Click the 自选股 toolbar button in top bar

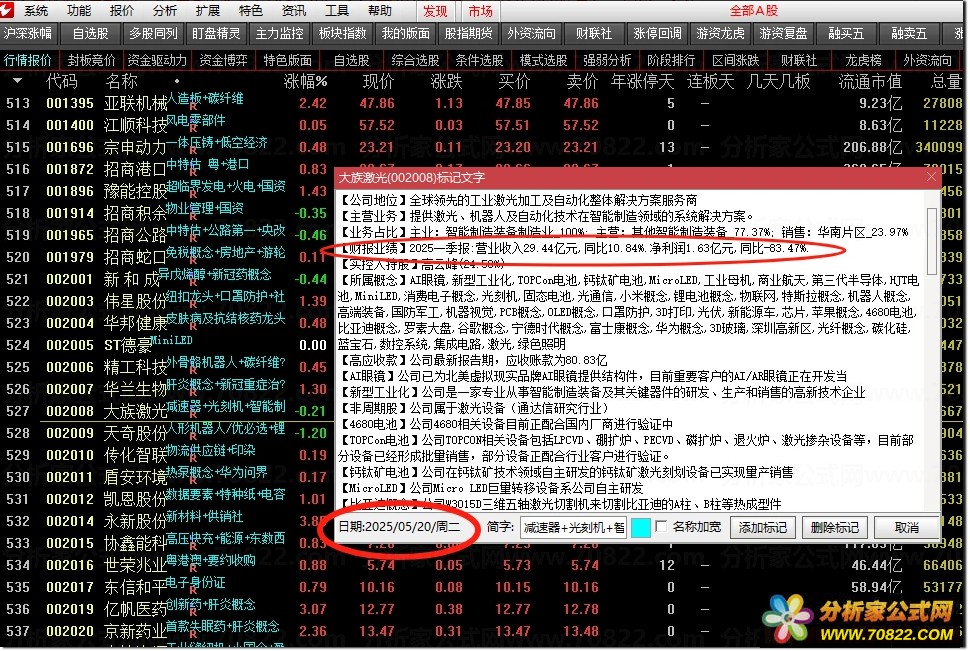pos(90,33)
